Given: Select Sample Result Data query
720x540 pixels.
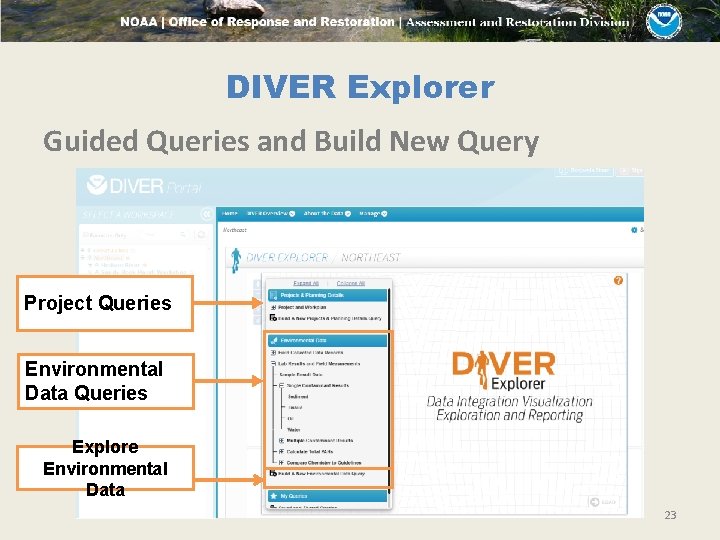Looking at the screenshot, I should tap(301, 375).
